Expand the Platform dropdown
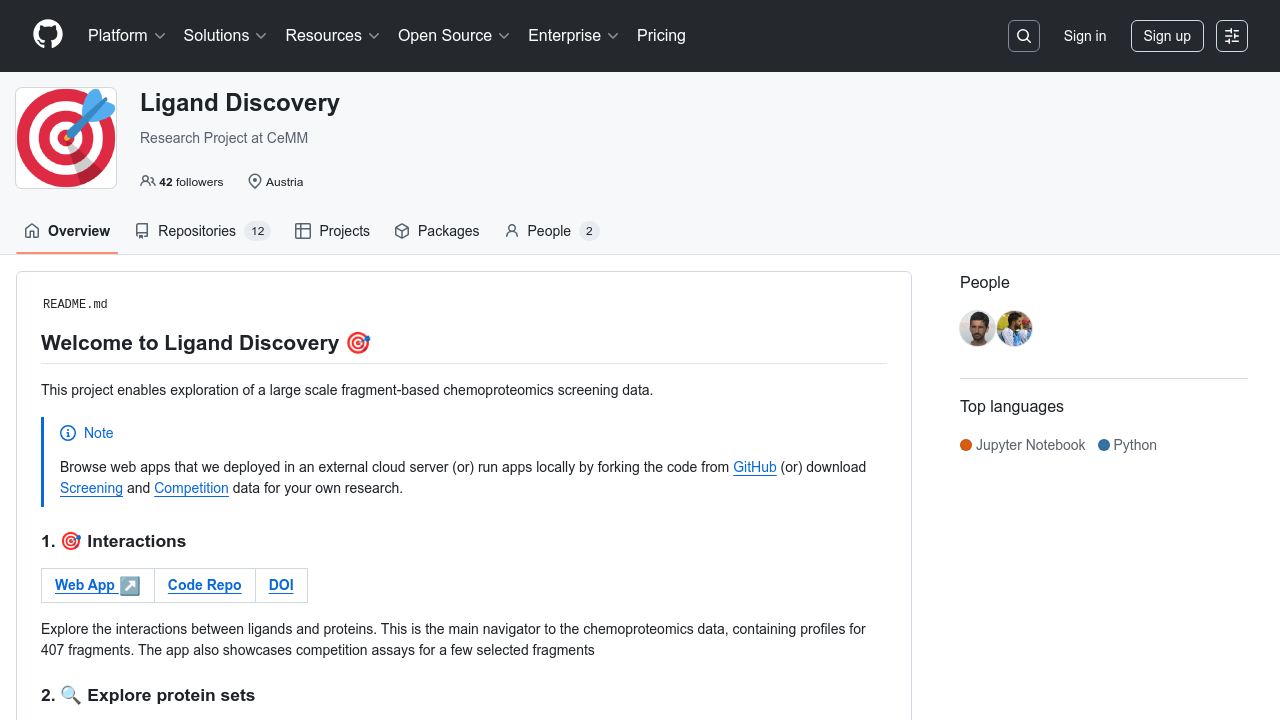The image size is (1280, 720). (x=126, y=36)
